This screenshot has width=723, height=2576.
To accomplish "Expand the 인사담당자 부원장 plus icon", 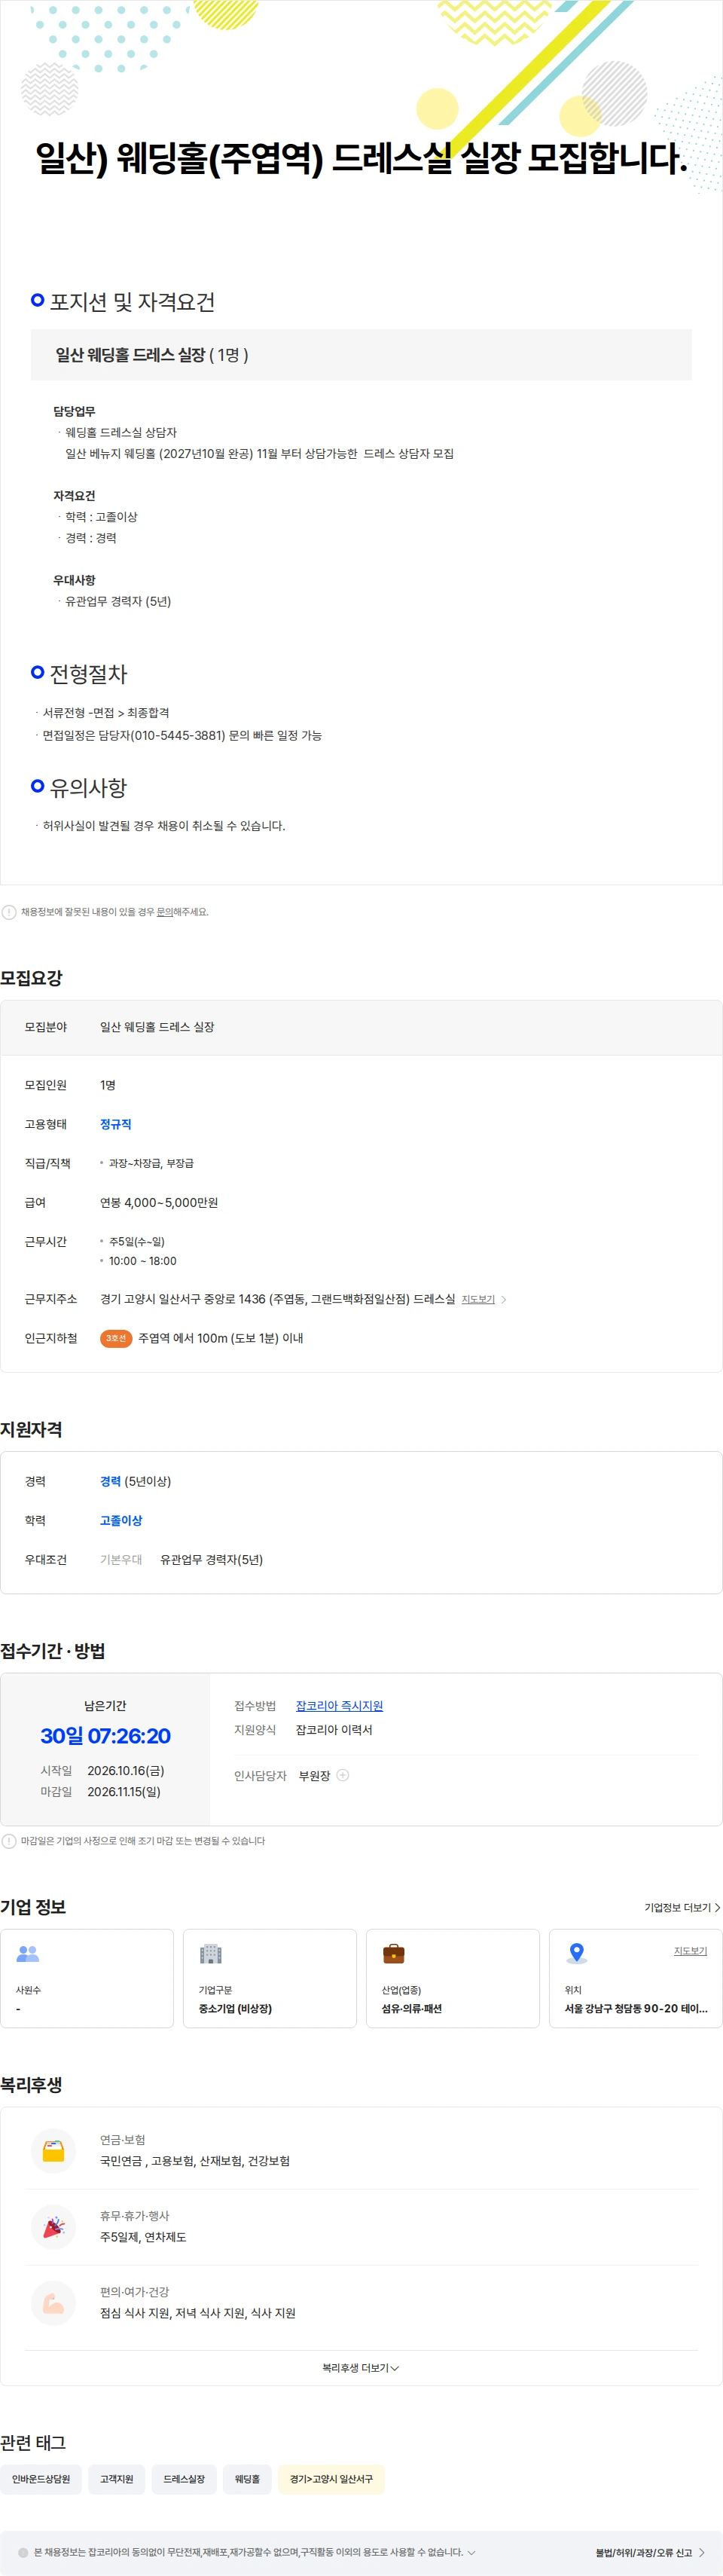I will point(343,1775).
